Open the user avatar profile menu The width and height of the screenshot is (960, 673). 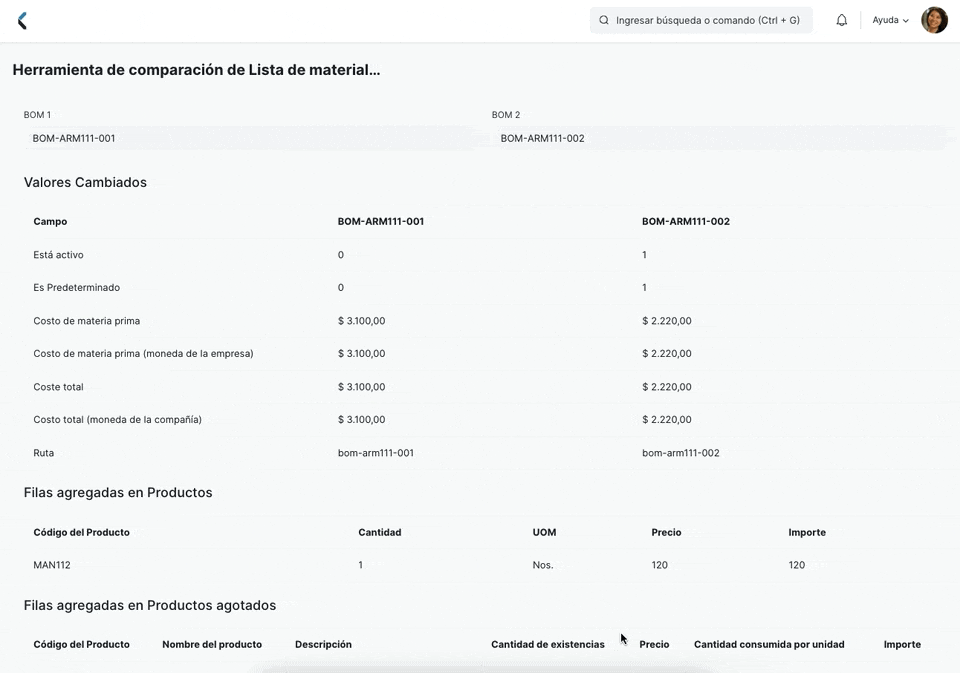pyautogui.click(x=933, y=19)
